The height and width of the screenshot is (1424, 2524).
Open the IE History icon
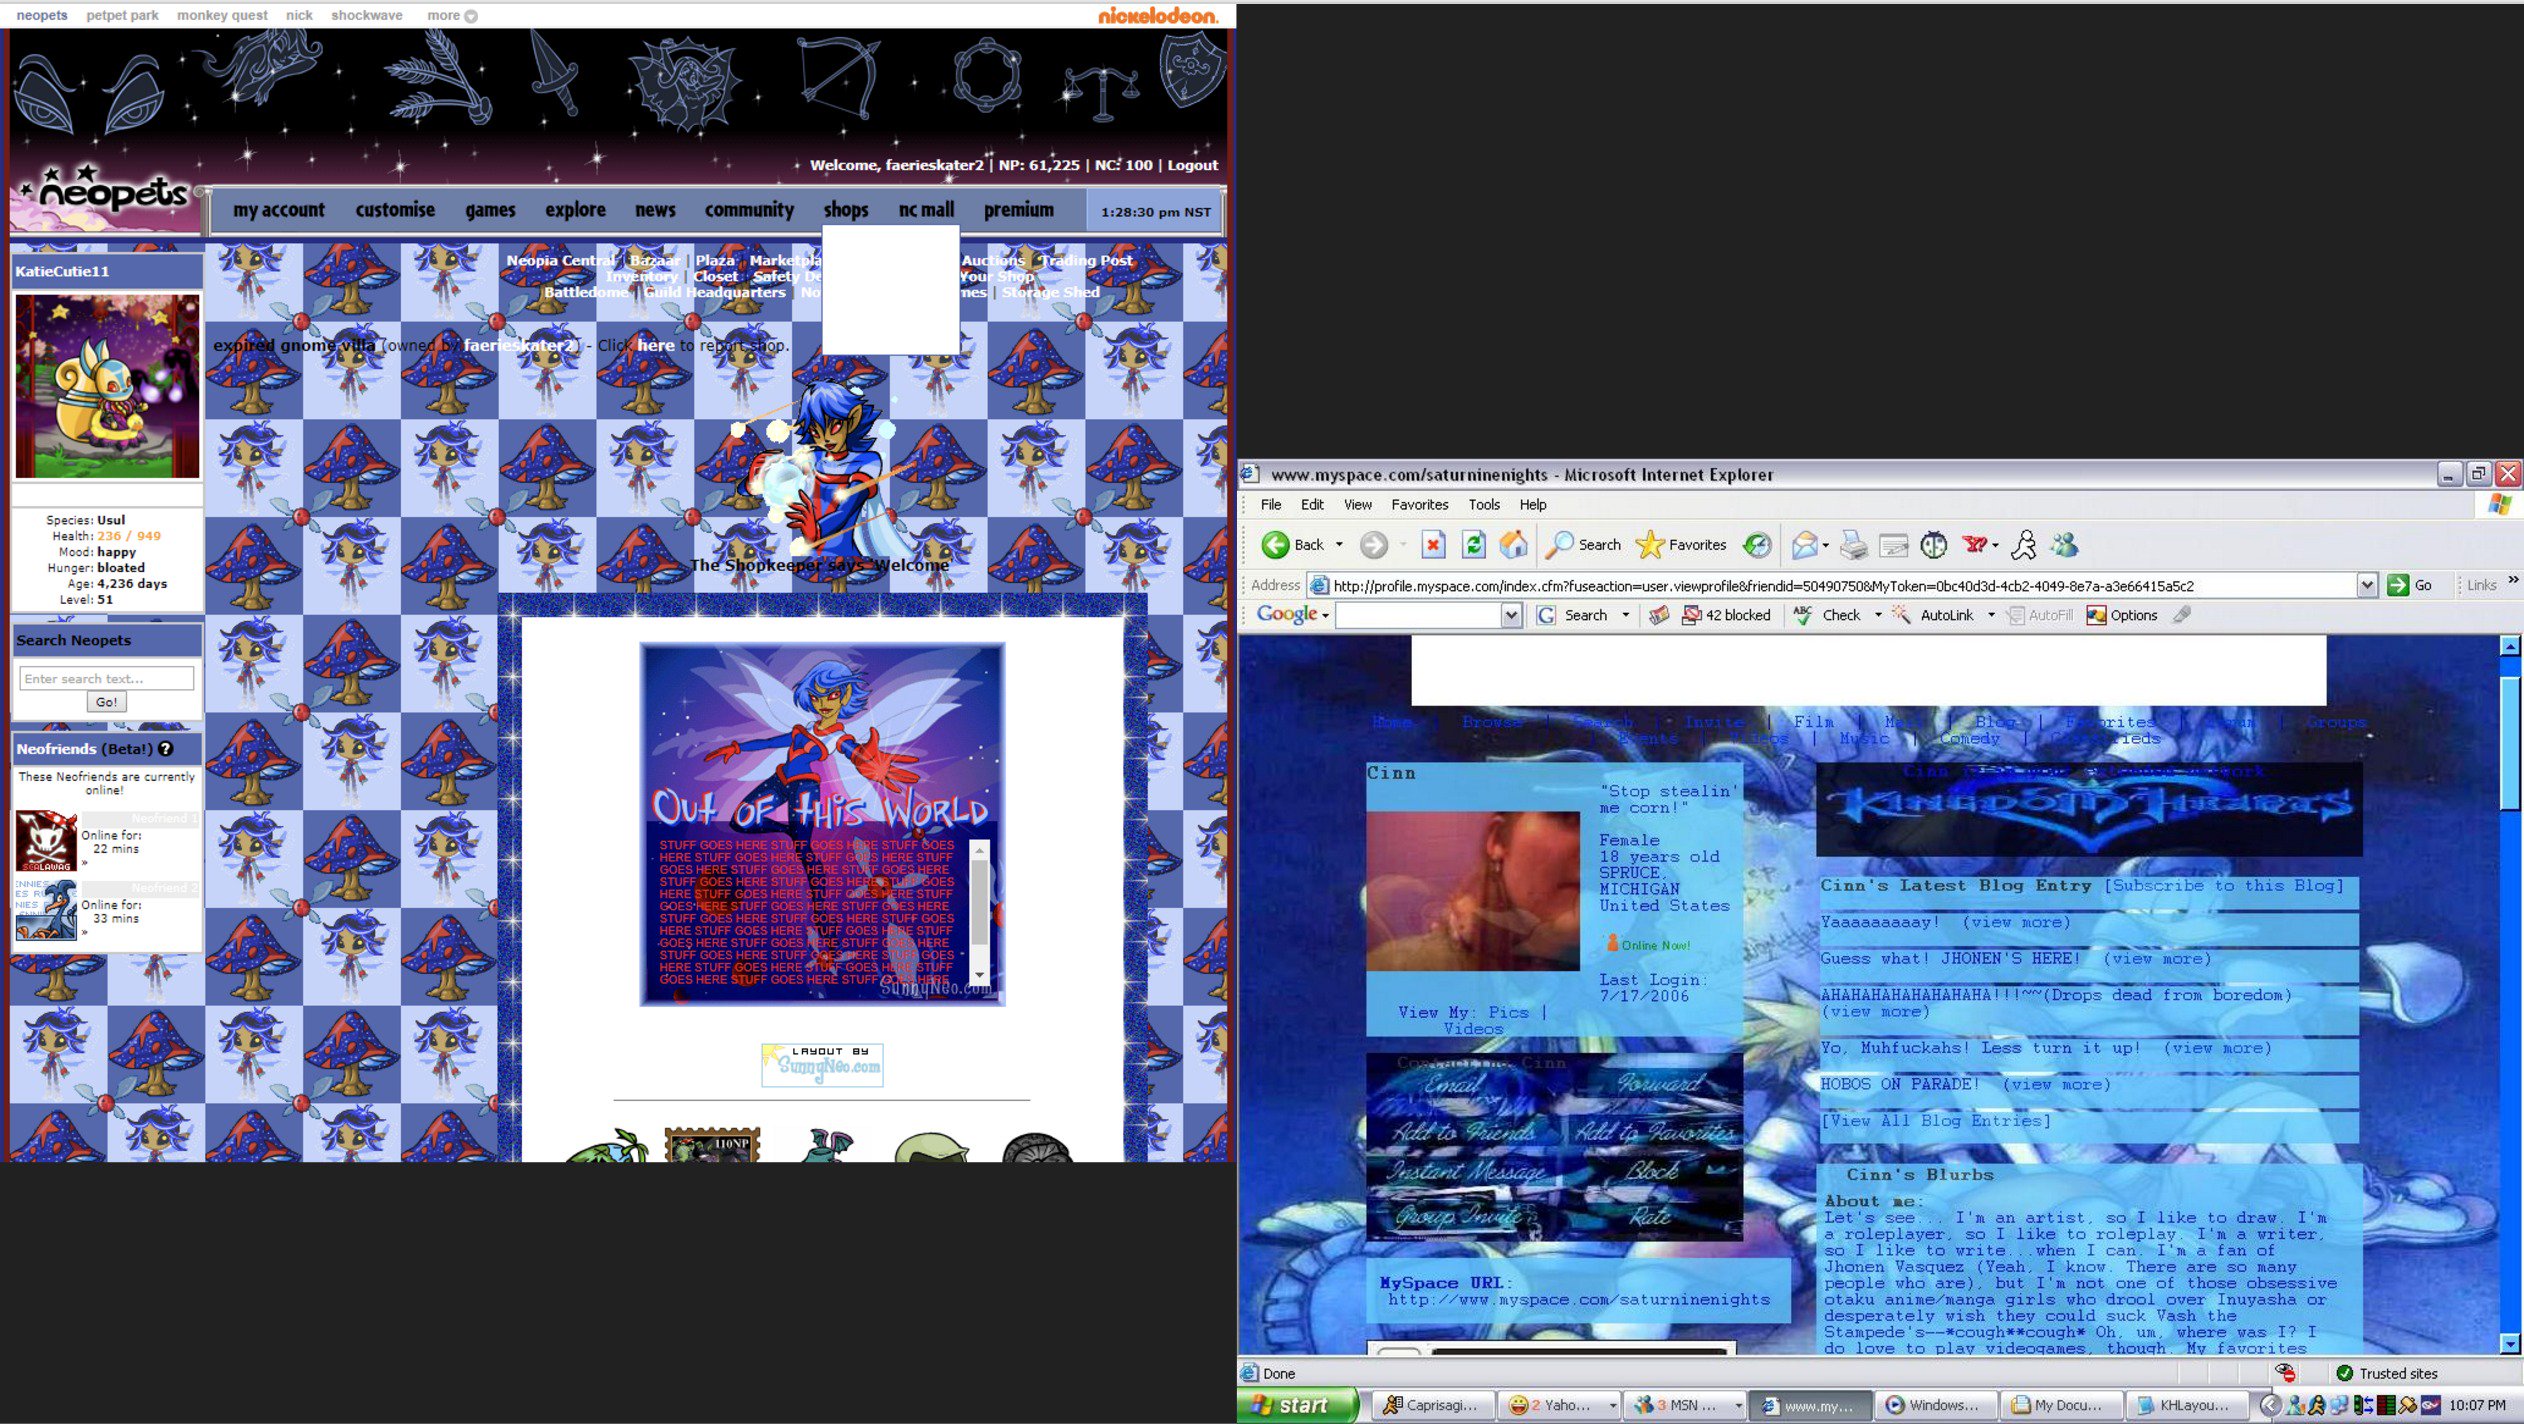[x=1757, y=544]
